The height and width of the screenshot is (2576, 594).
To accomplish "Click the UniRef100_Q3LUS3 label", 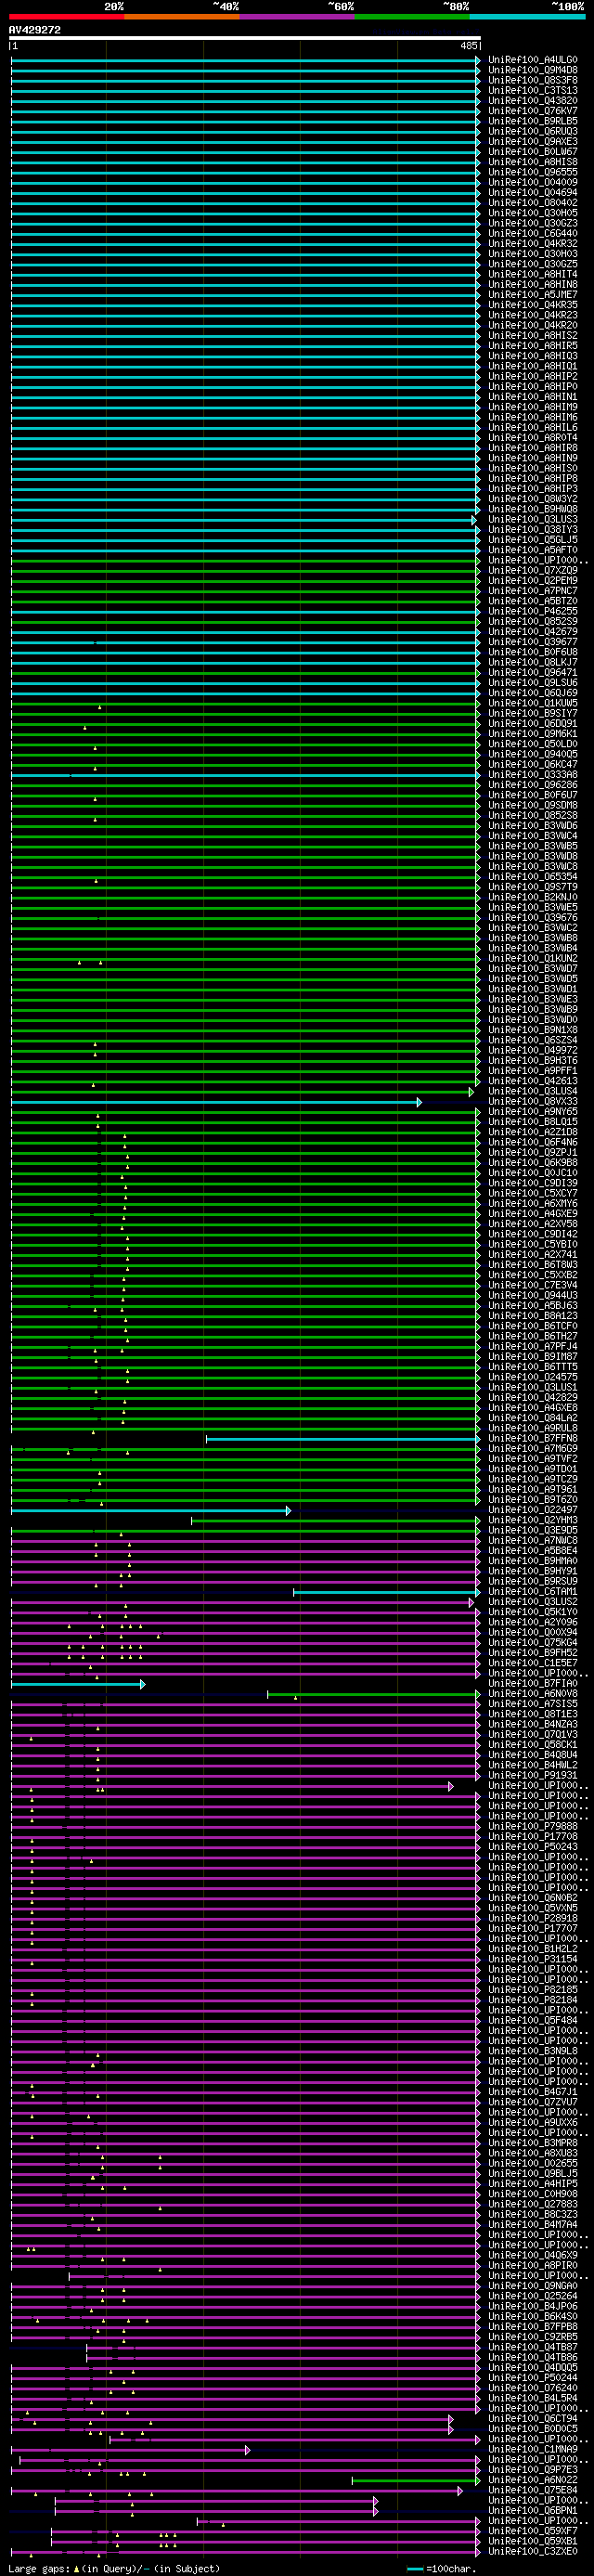I will point(533,520).
